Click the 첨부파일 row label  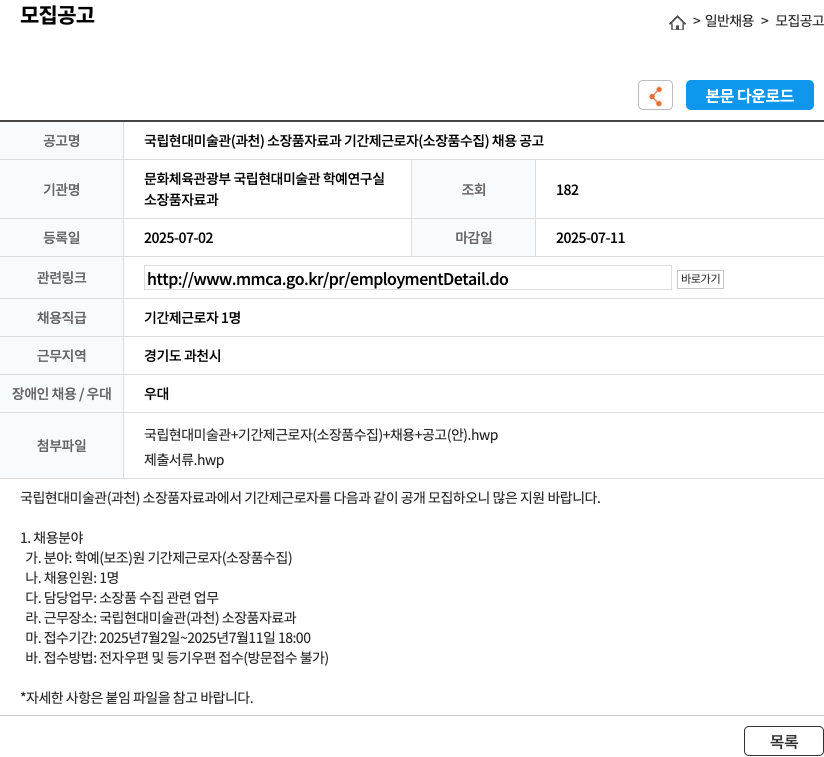click(61, 446)
